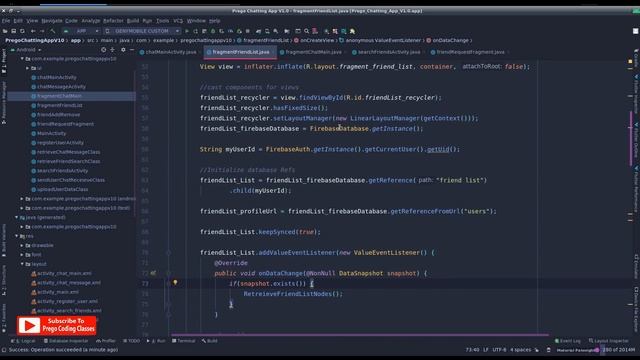This screenshot has height=360, width=640.
Task: Click the yellow lightbulb intention icon
Action: (175, 282)
